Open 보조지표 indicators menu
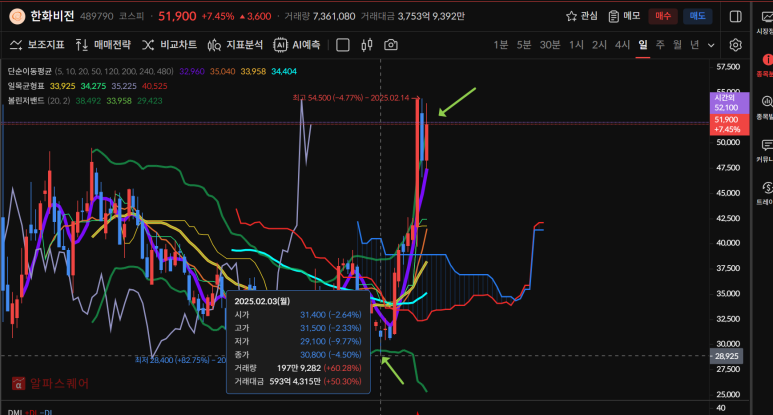773x415 pixels. (x=37, y=45)
